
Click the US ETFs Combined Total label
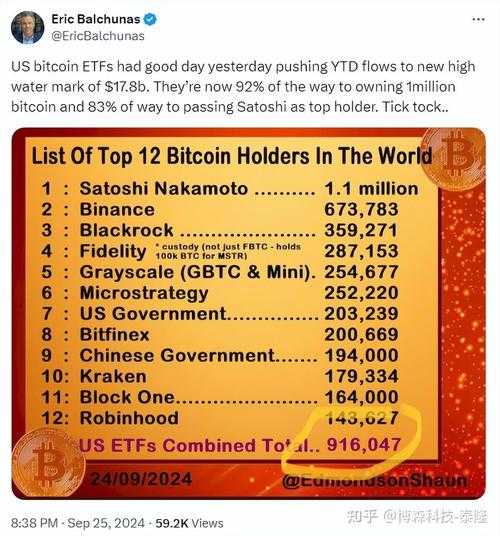(199, 445)
